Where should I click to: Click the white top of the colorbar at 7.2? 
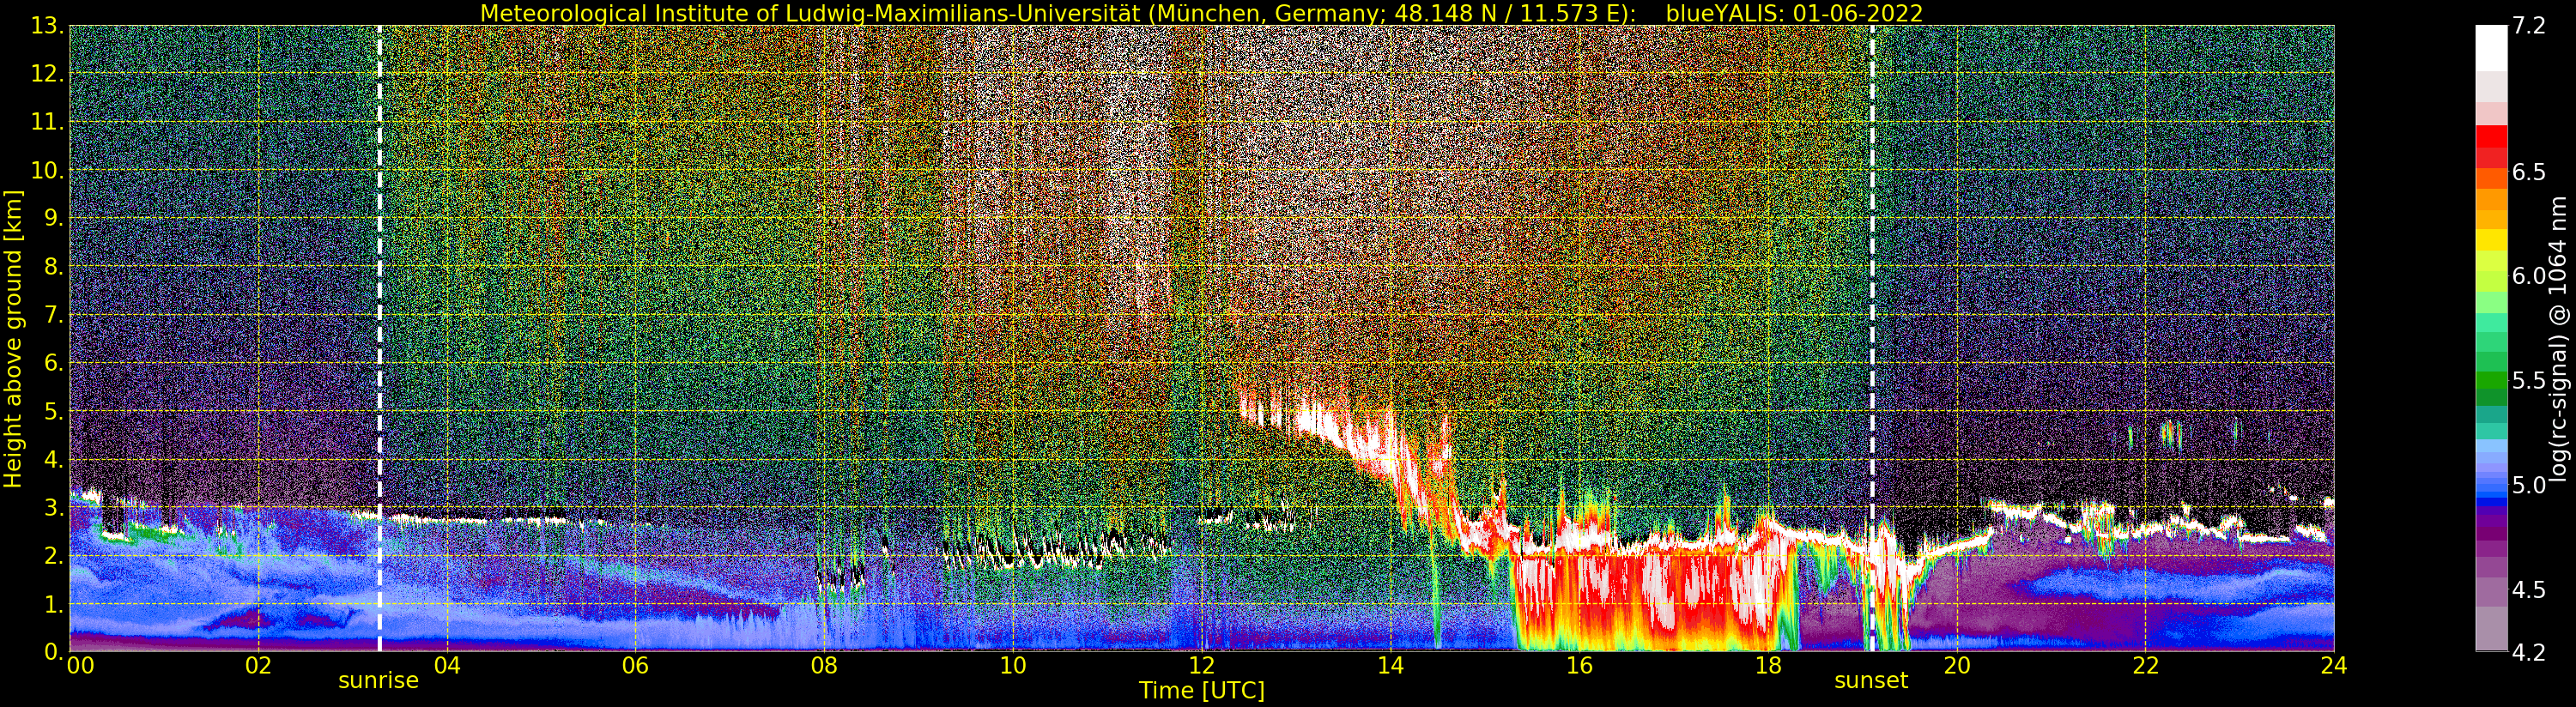click(2491, 47)
